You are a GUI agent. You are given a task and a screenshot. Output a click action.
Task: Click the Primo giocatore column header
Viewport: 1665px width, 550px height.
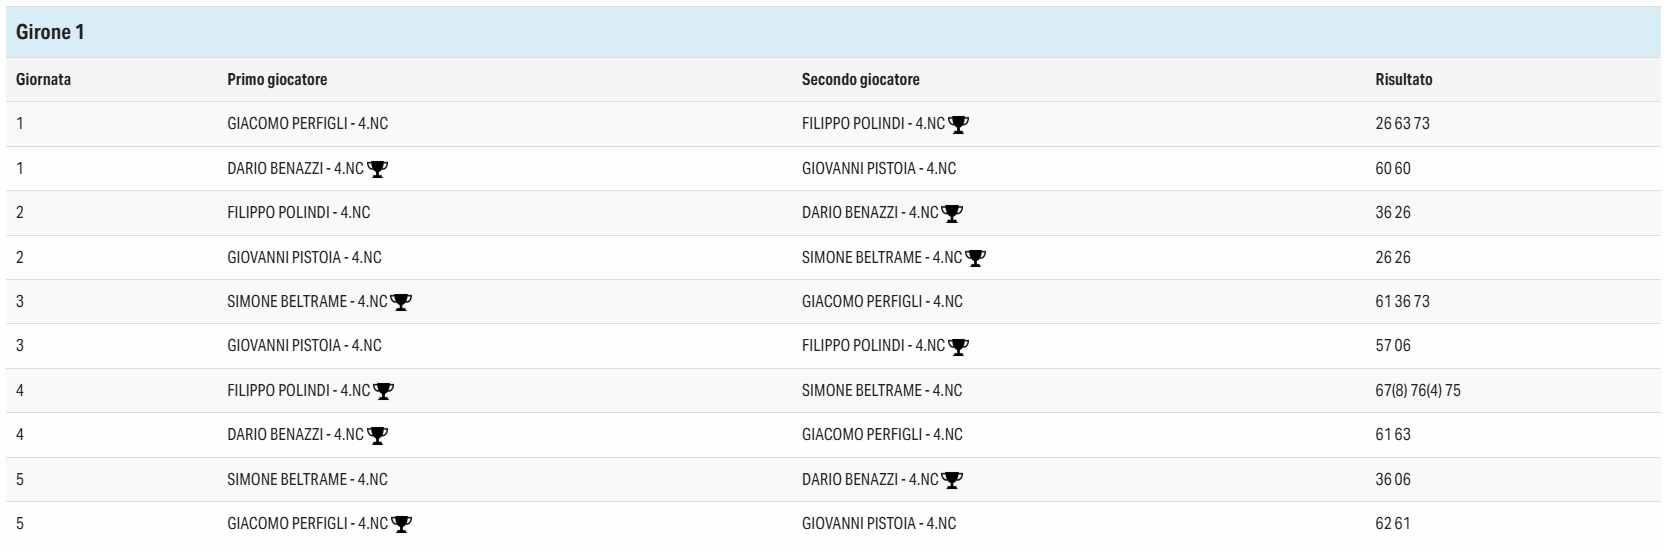[x=277, y=79]
